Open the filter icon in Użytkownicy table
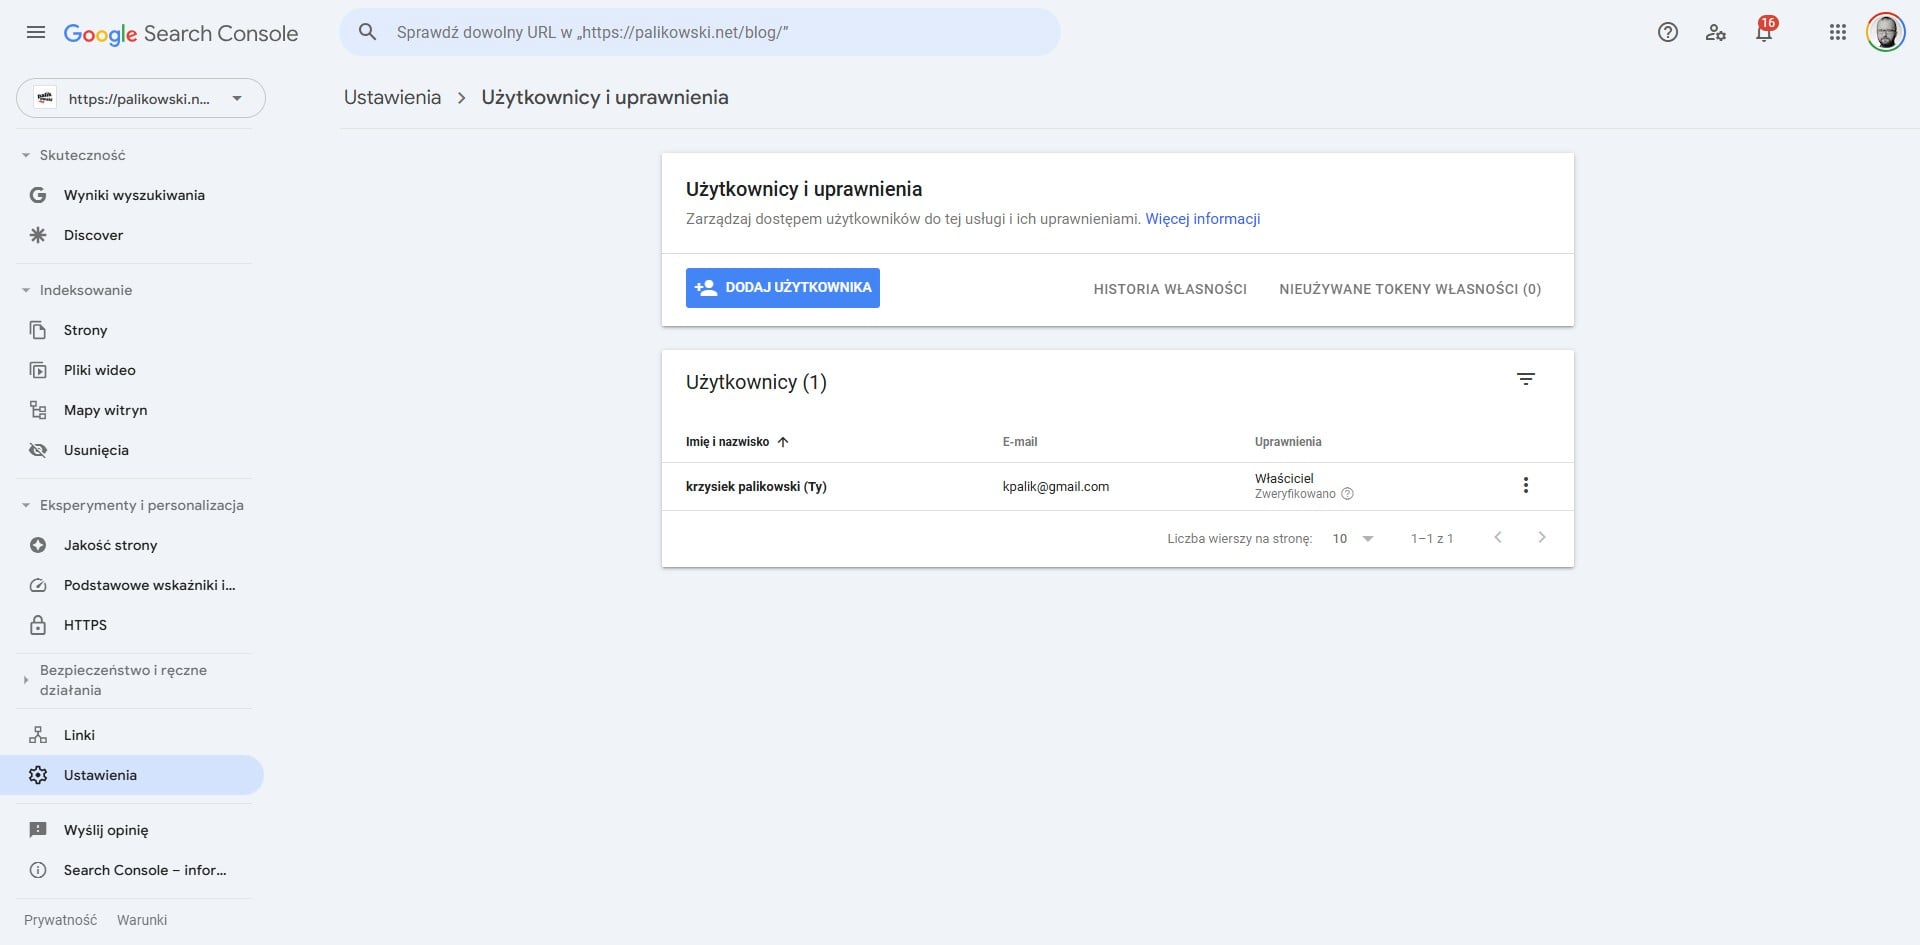Viewport: 1920px width, 945px height. click(x=1525, y=380)
